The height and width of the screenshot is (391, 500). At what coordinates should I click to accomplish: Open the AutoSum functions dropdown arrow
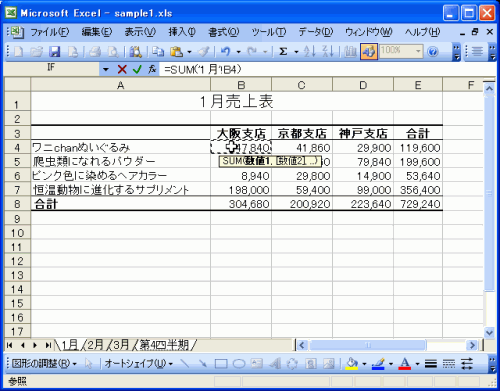tap(296, 52)
